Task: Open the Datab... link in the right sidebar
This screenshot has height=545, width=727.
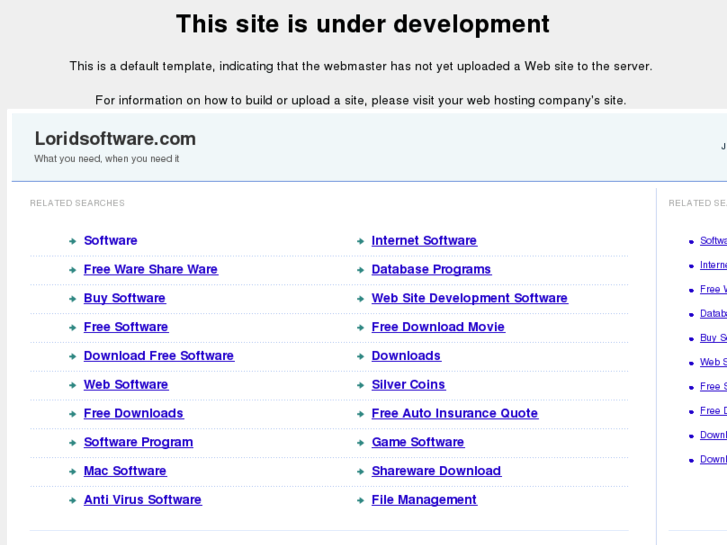Action: click(713, 314)
